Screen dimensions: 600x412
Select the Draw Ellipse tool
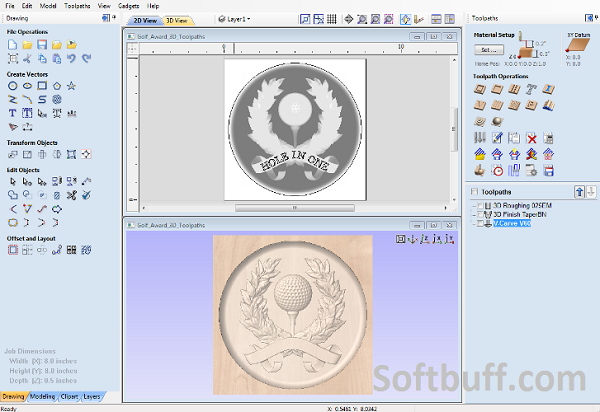(27, 86)
